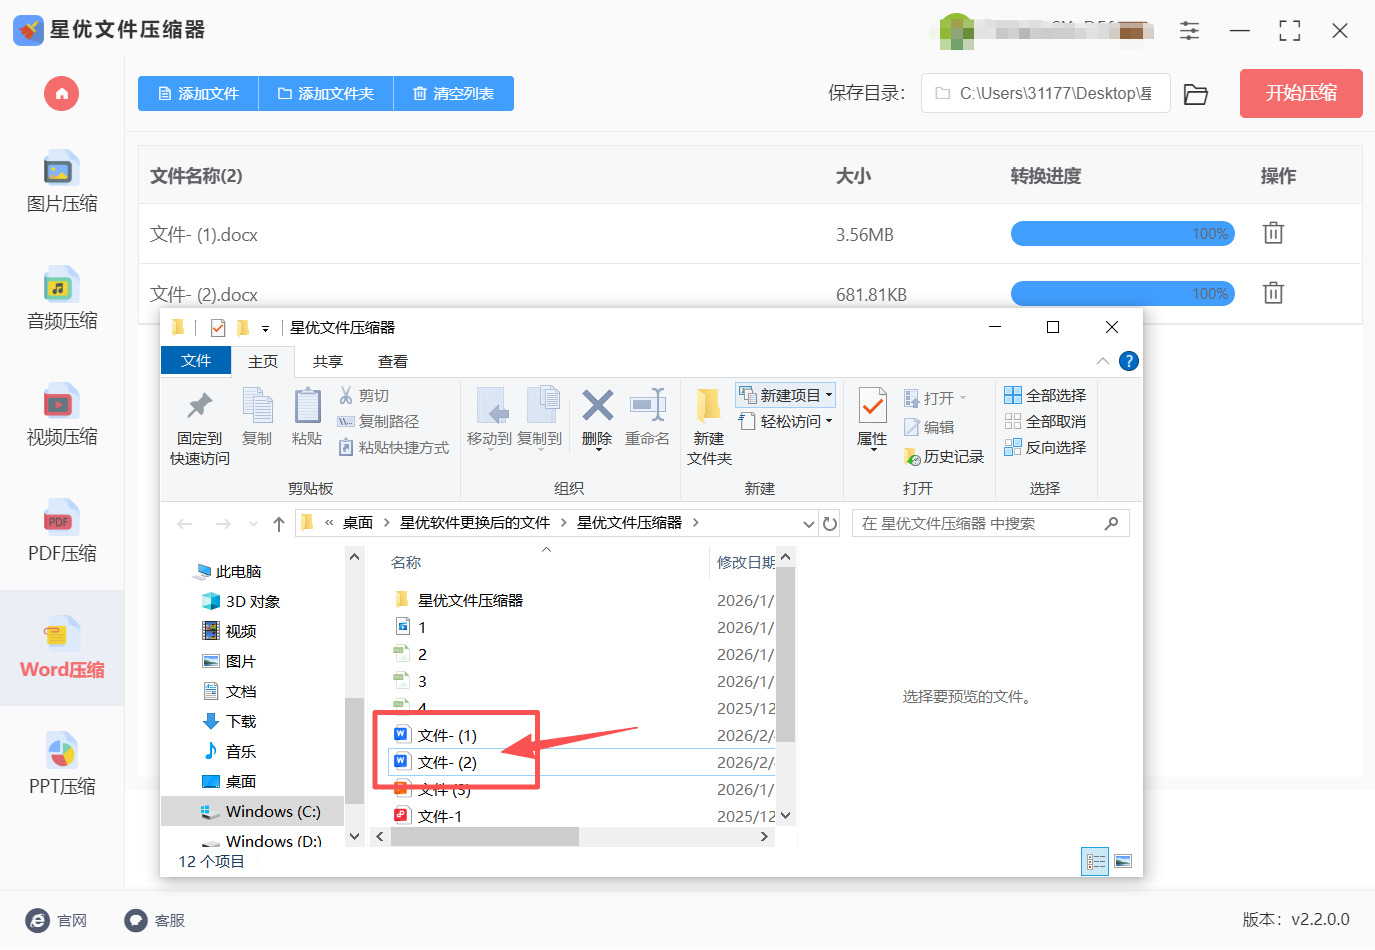Select 此电脑 in navigation tree
The height and width of the screenshot is (950, 1375).
tap(230, 571)
